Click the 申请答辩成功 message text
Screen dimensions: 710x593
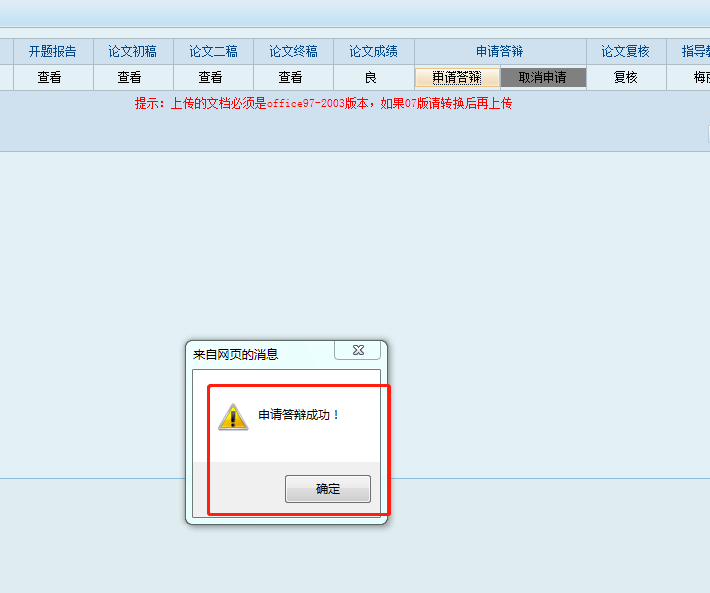coord(299,414)
